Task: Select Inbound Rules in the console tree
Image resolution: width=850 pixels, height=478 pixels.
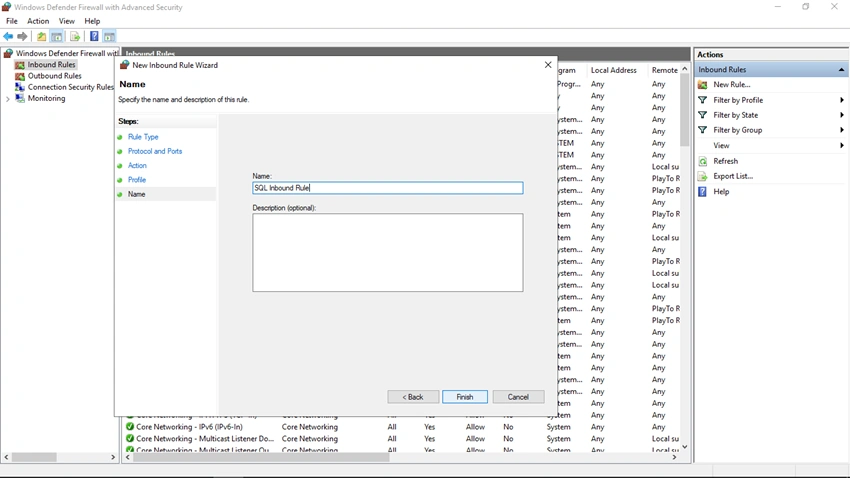Action: pos(51,64)
